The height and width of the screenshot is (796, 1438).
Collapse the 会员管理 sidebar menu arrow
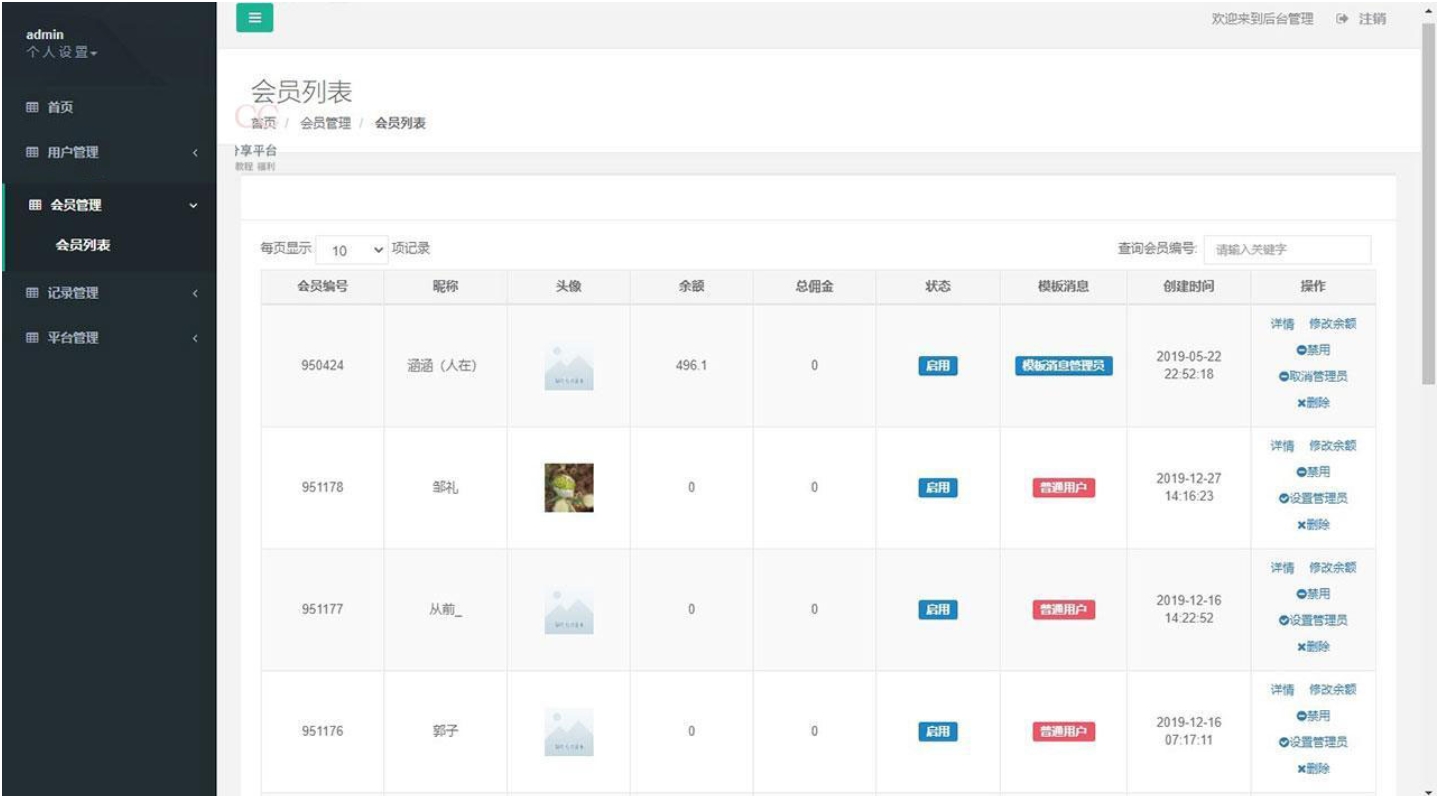pos(194,206)
